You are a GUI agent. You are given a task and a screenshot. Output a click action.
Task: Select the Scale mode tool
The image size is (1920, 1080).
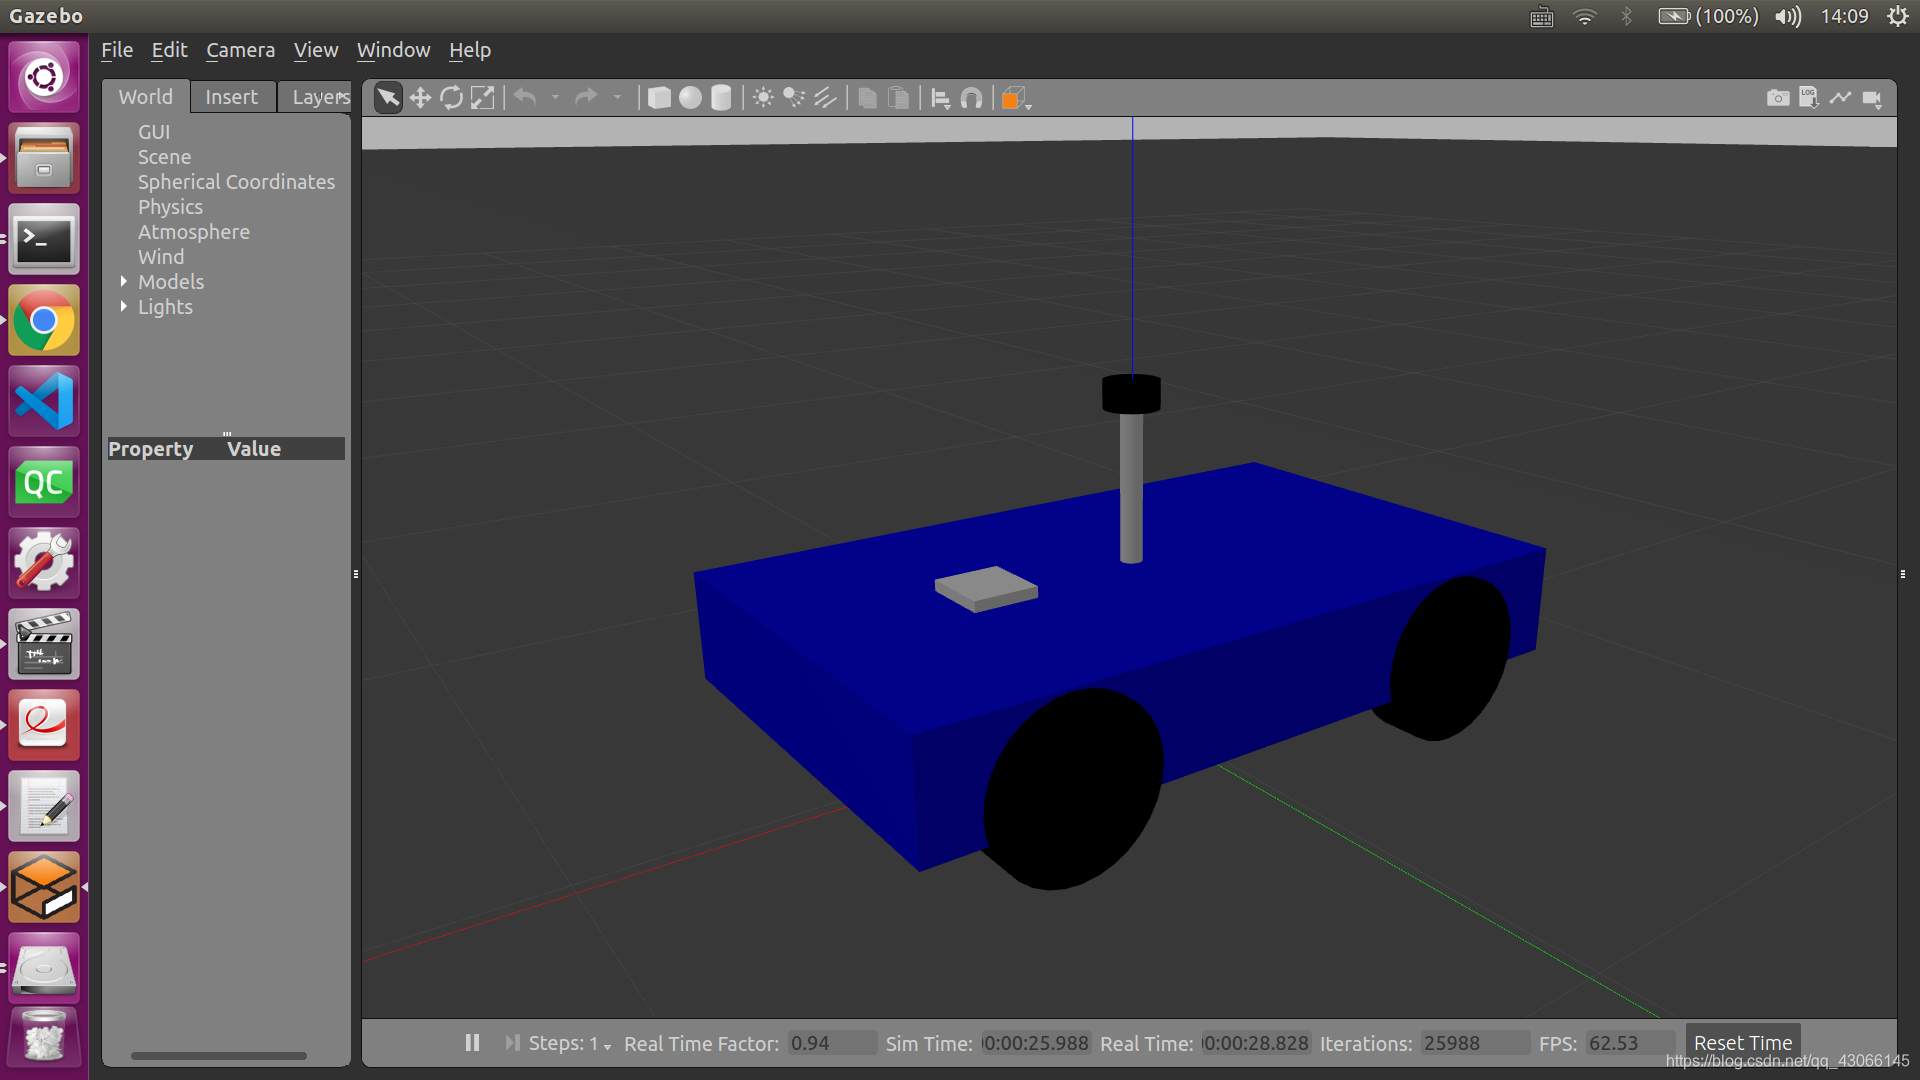[483, 98]
